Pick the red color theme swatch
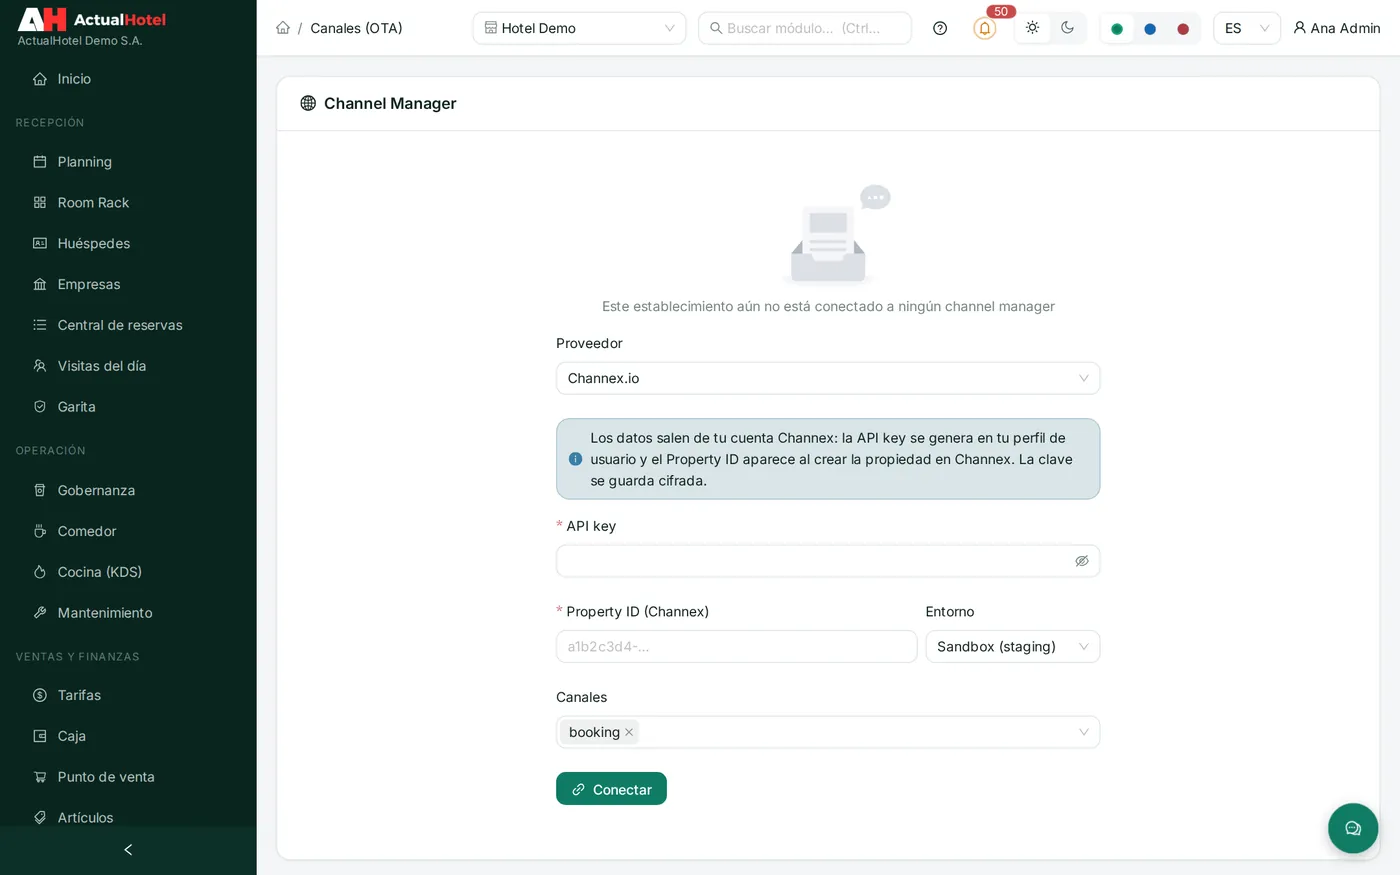This screenshot has height=875, width=1400. point(1183,29)
